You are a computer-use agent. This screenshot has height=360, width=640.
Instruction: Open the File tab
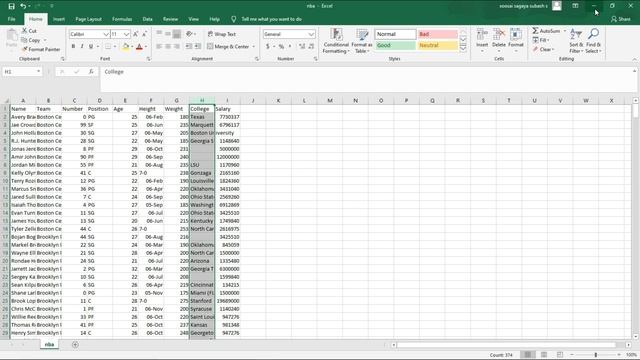pos(11,19)
